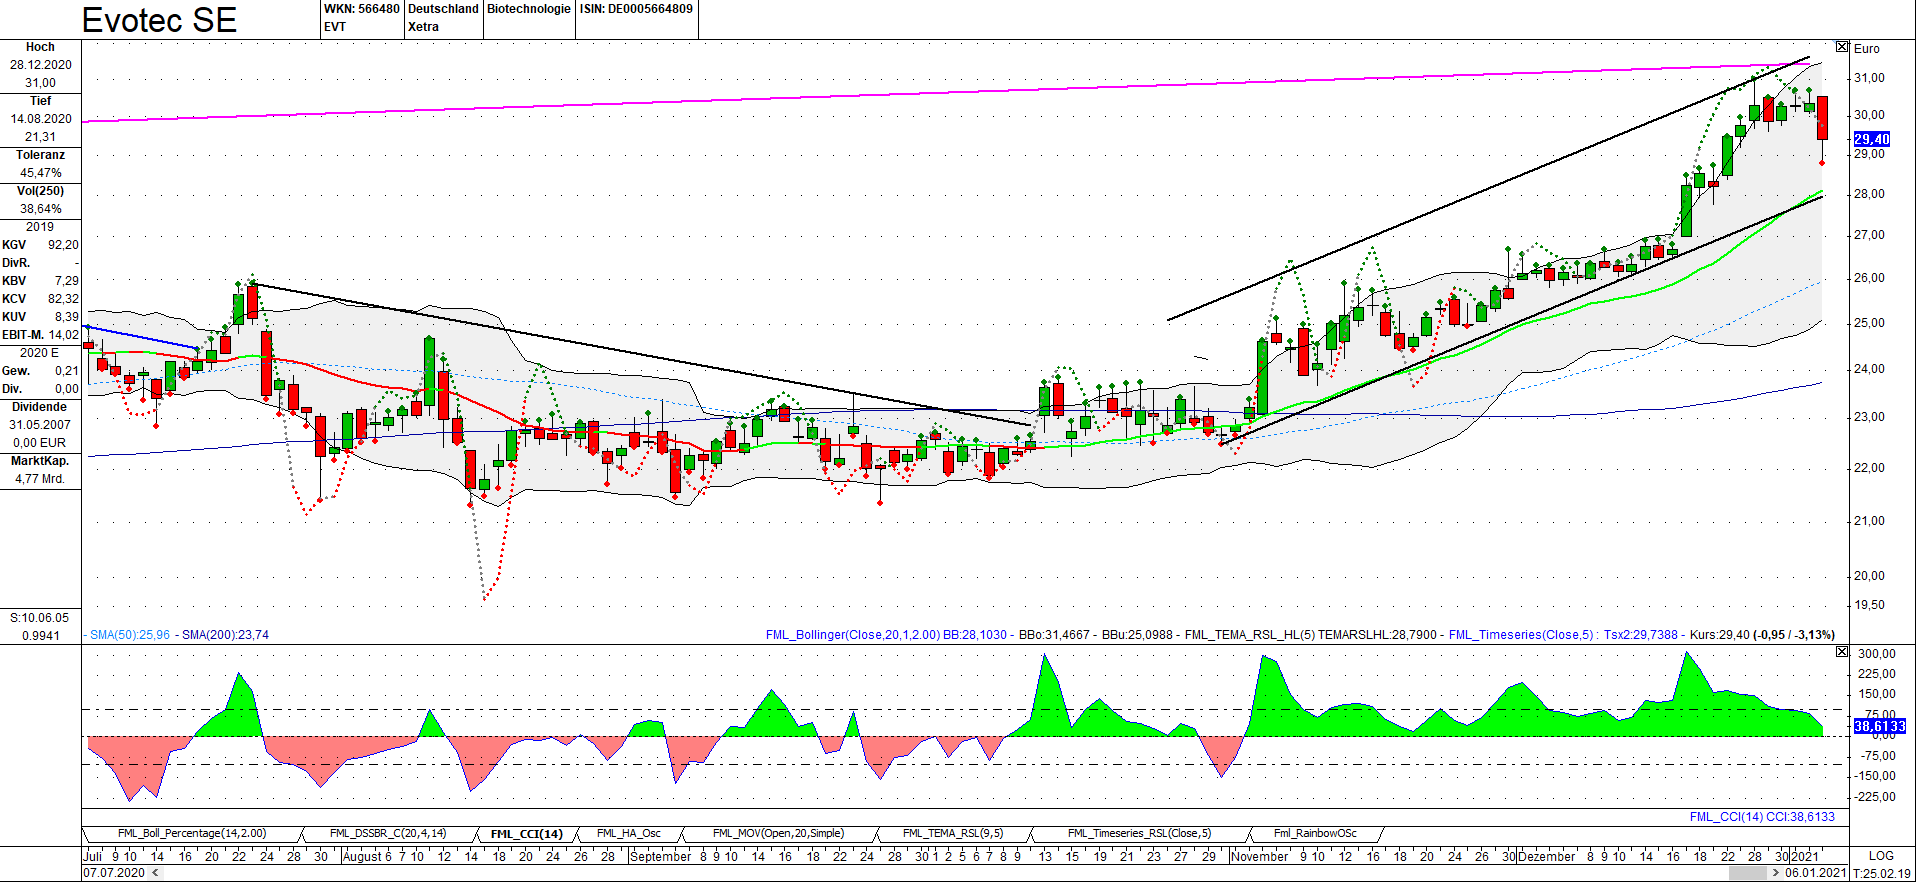Click the S:10.06.05 split label
Viewport: 1916px width, 882px height.
(40, 618)
